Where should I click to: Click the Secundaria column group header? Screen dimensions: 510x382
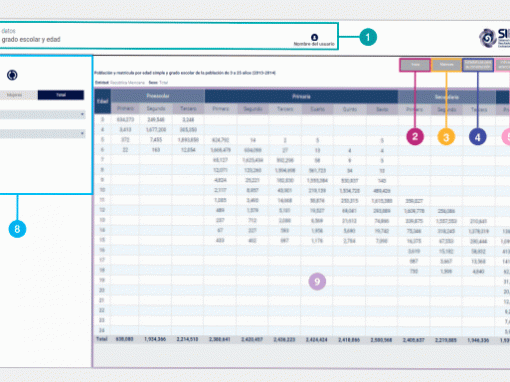447,97
